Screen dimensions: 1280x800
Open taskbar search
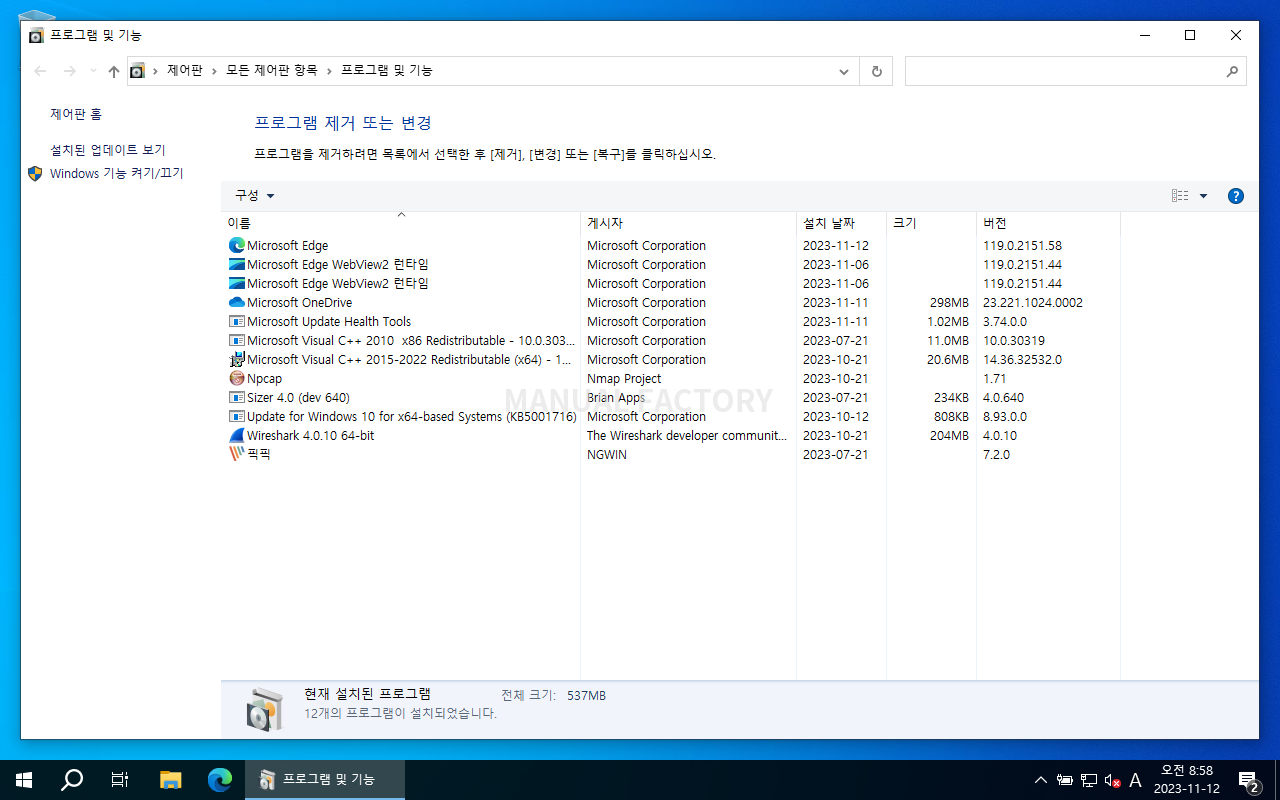point(72,780)
